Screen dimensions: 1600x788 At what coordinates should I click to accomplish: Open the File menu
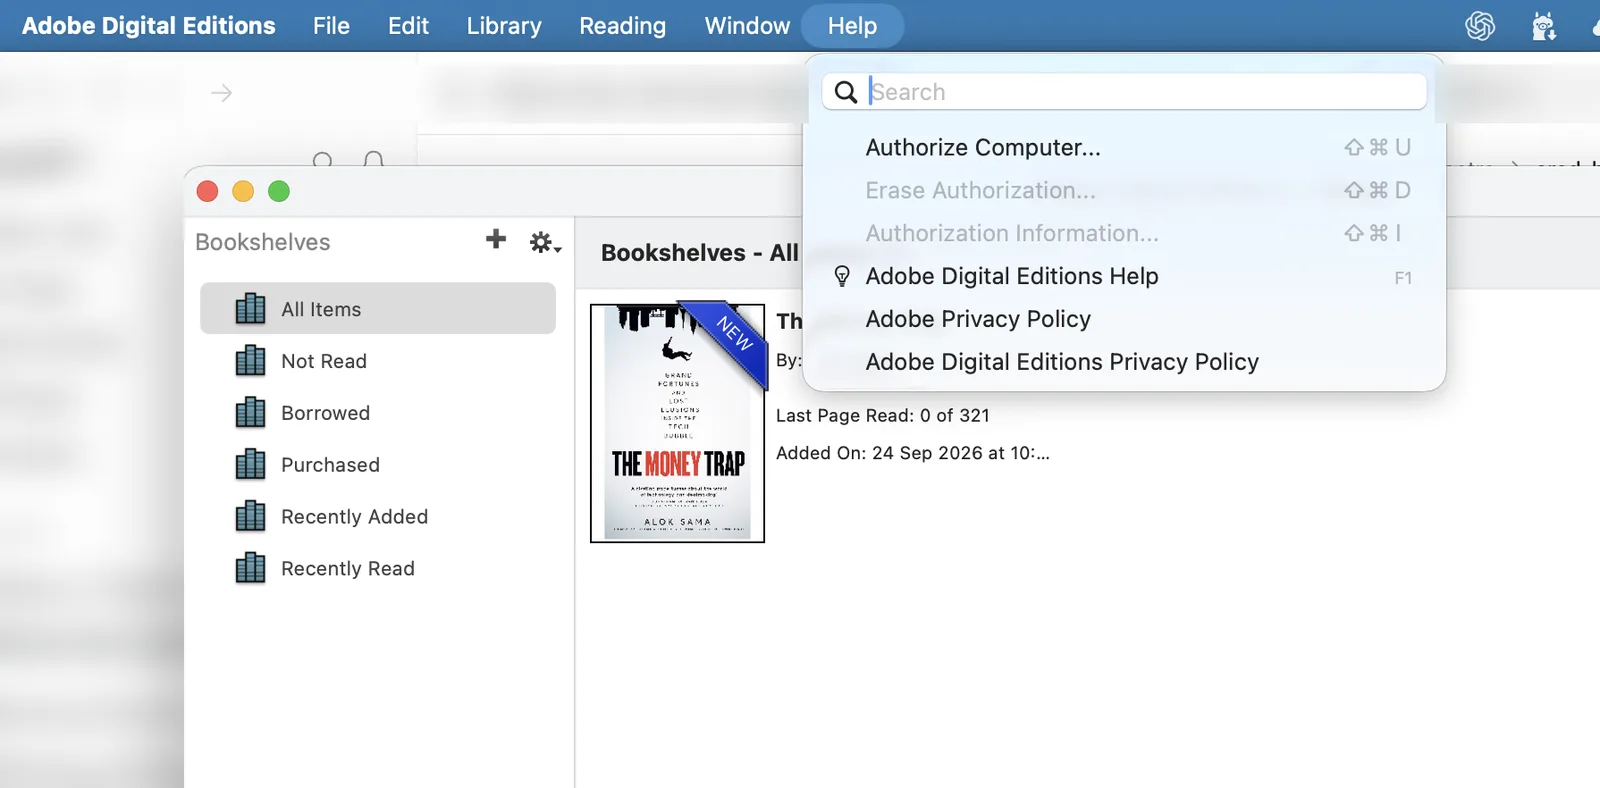tap(331, 26)
